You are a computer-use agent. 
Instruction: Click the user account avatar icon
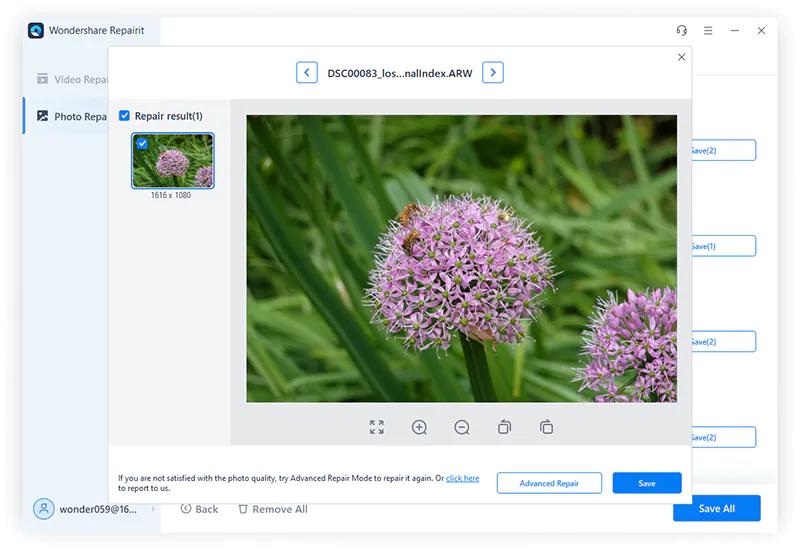pos(44,509)
